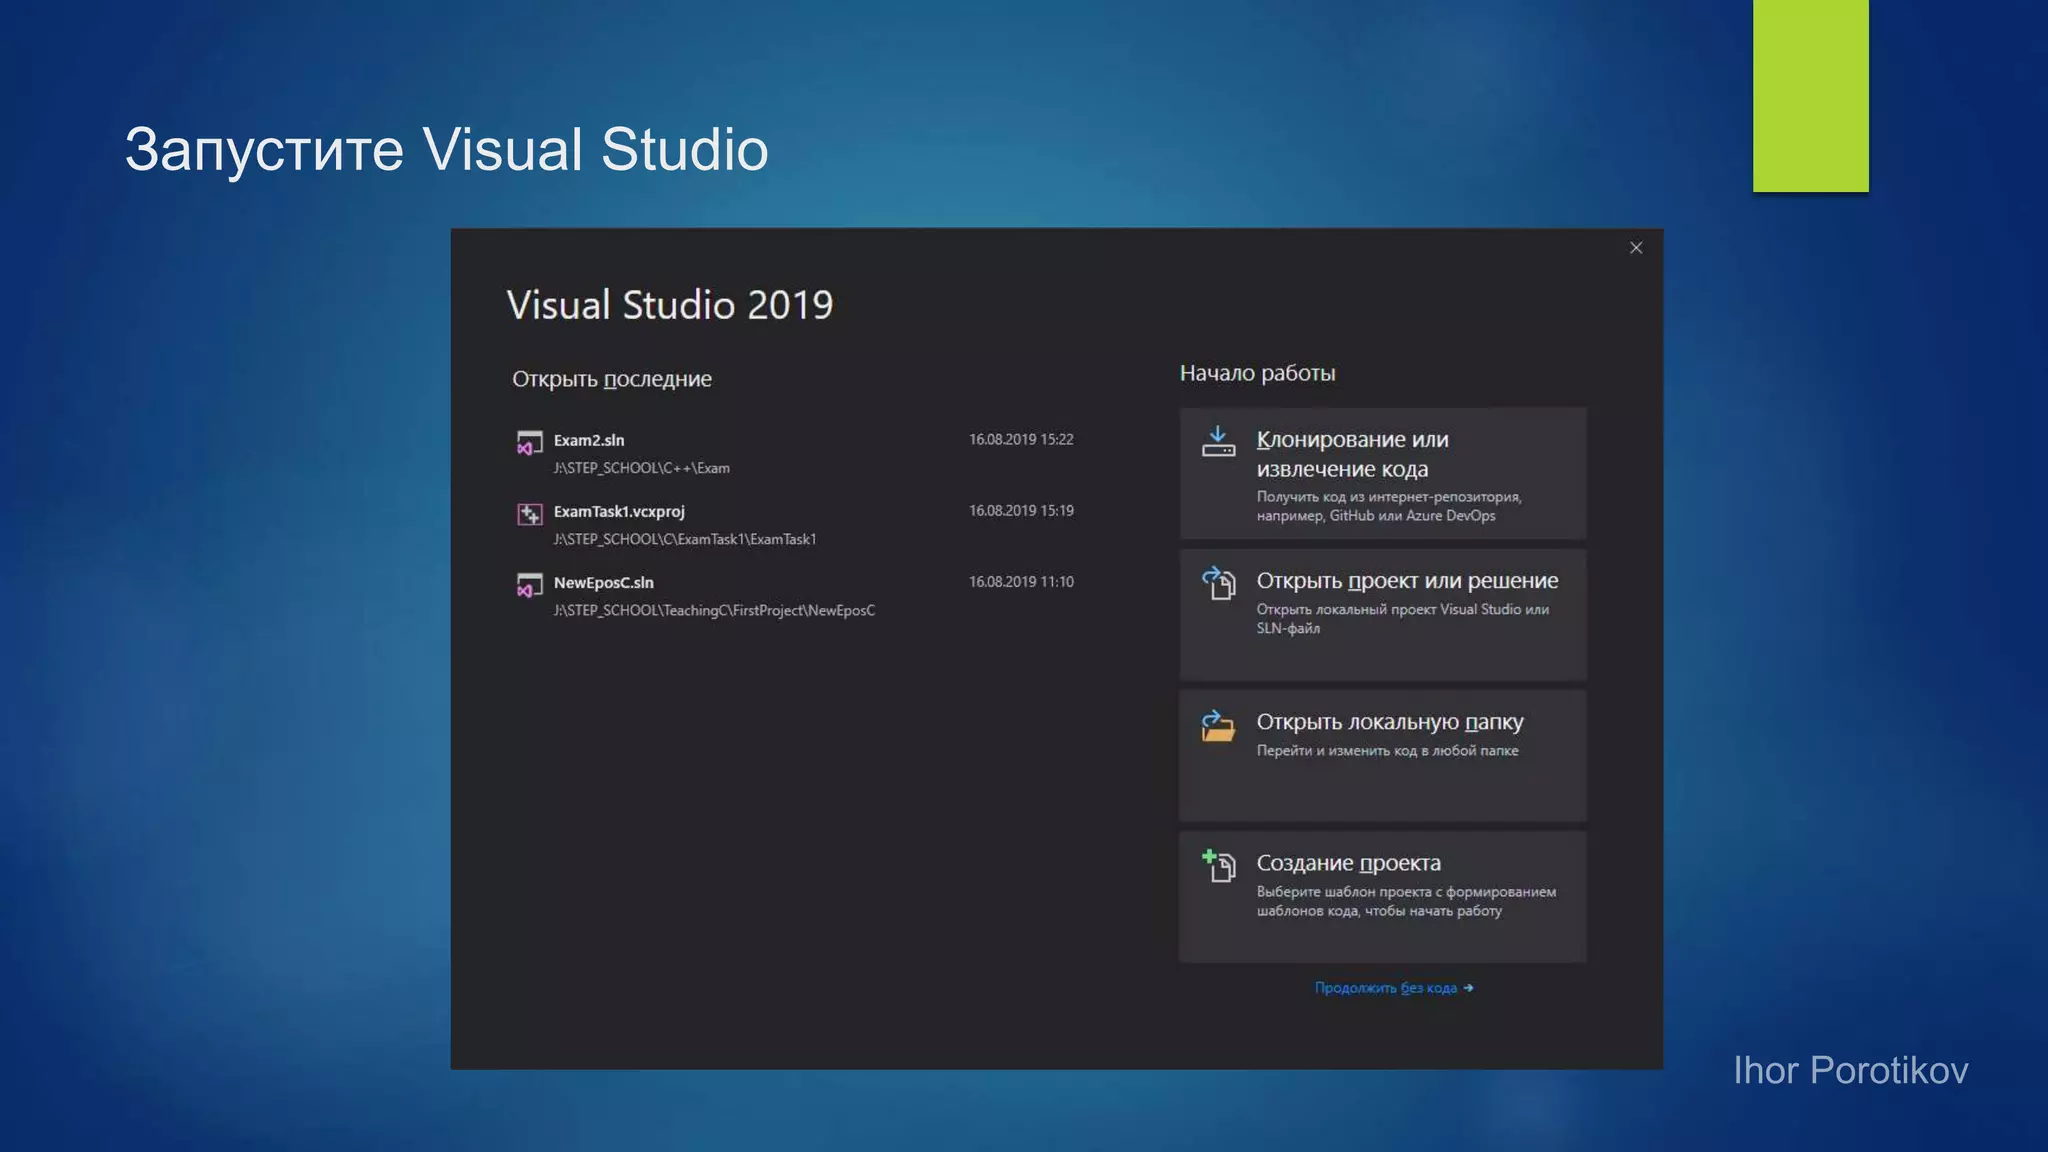Click the timestamp 16.08.2019 11:10

click(1021, 581)
